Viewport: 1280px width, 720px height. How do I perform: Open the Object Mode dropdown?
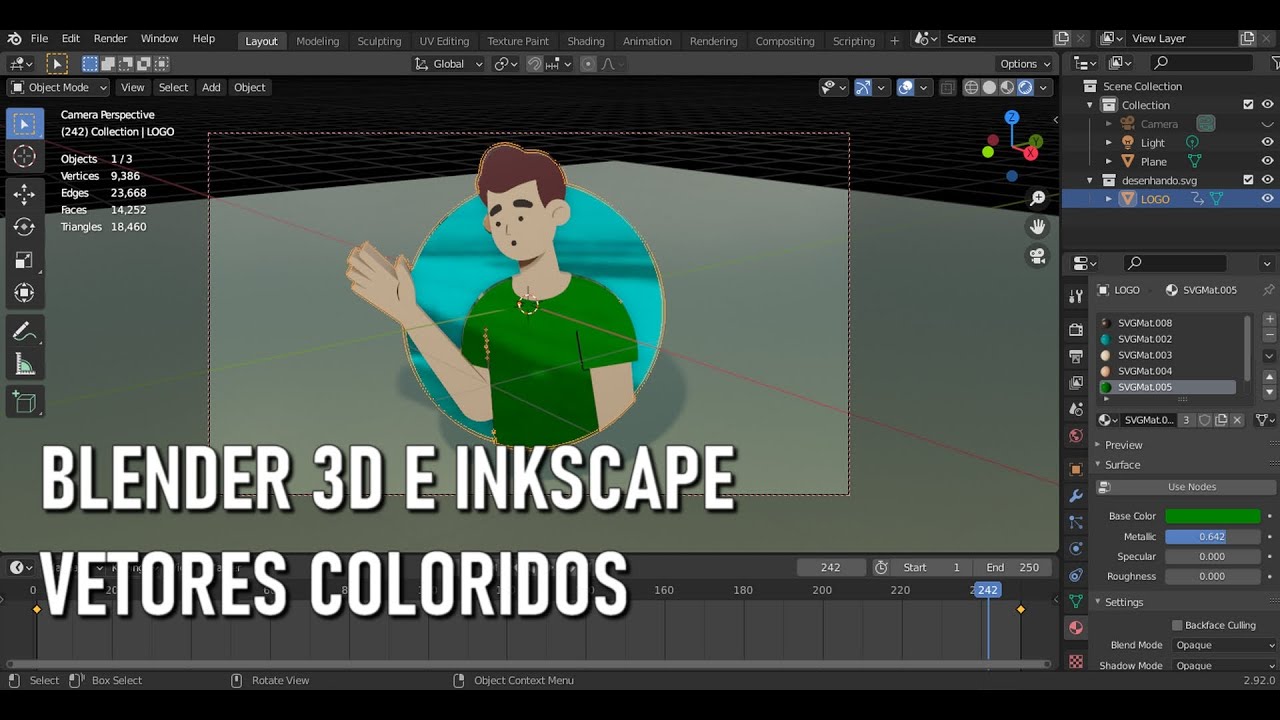click(x=58, y=88)
